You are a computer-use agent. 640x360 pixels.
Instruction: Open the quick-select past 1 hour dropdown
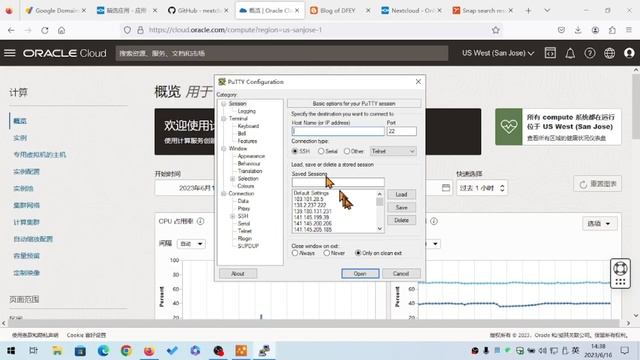(x=482, y=188)
